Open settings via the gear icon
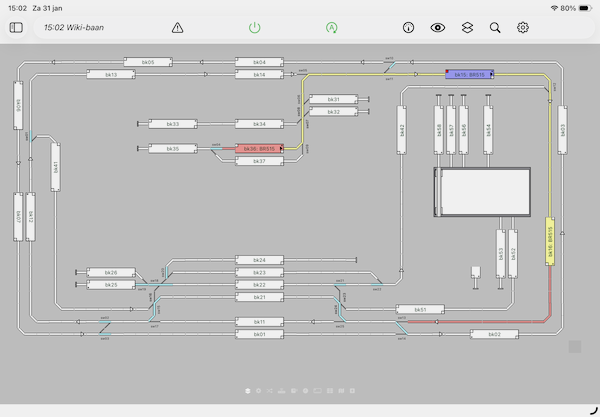 [x=523, y=28]
